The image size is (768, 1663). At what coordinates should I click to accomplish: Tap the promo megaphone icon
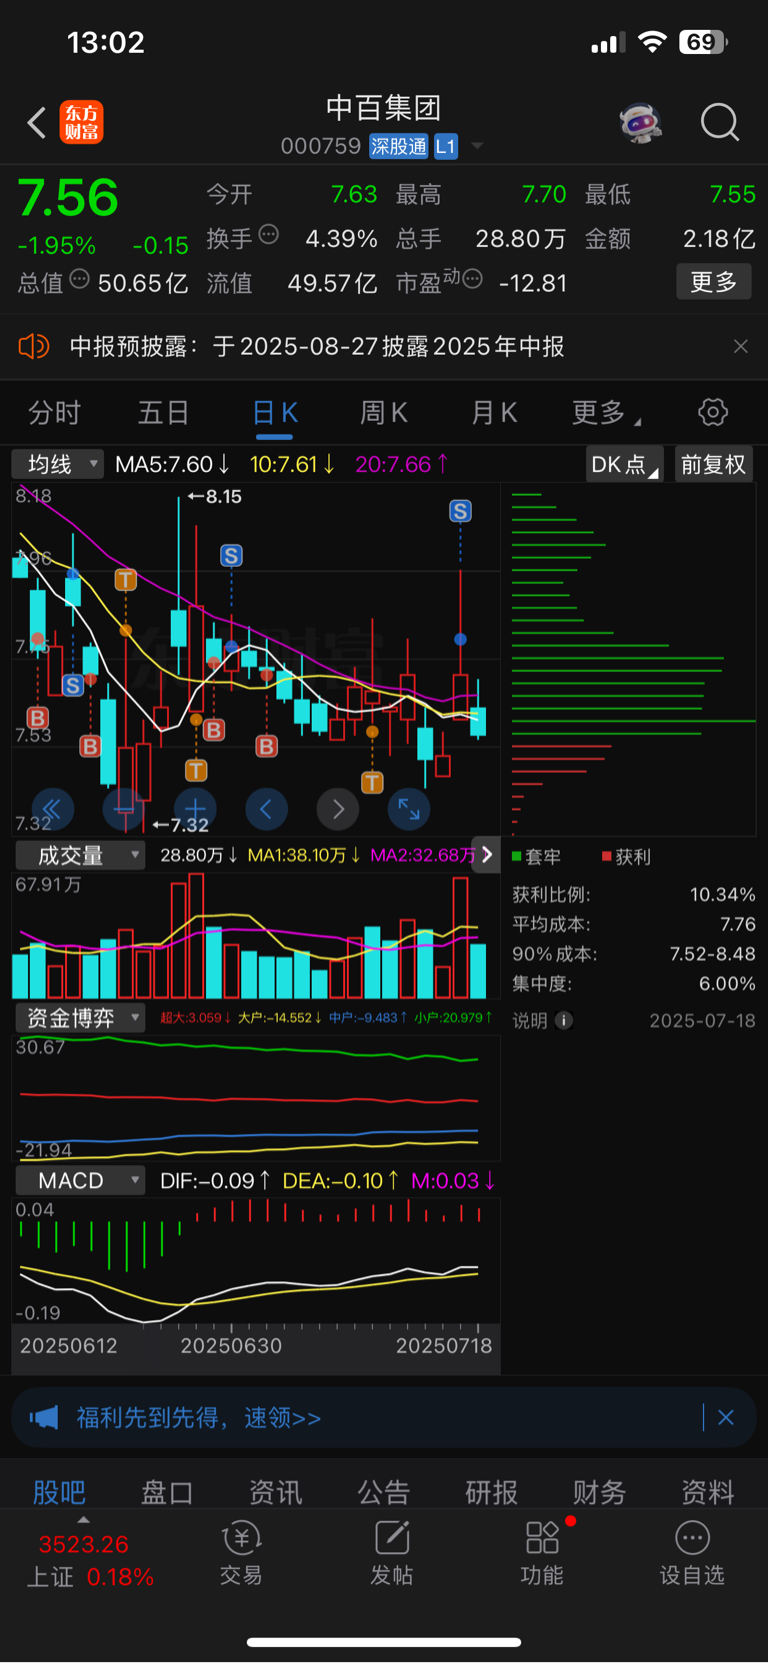click(x=44, y=1418)
